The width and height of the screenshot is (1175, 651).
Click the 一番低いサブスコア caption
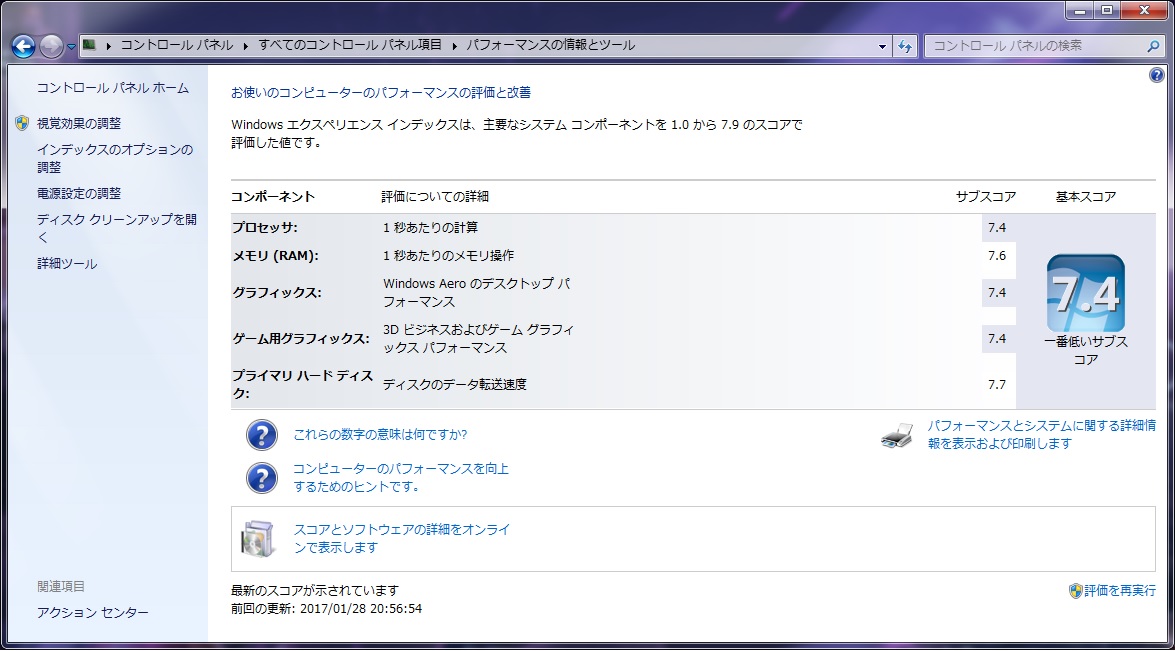(x=1086, y=351)
